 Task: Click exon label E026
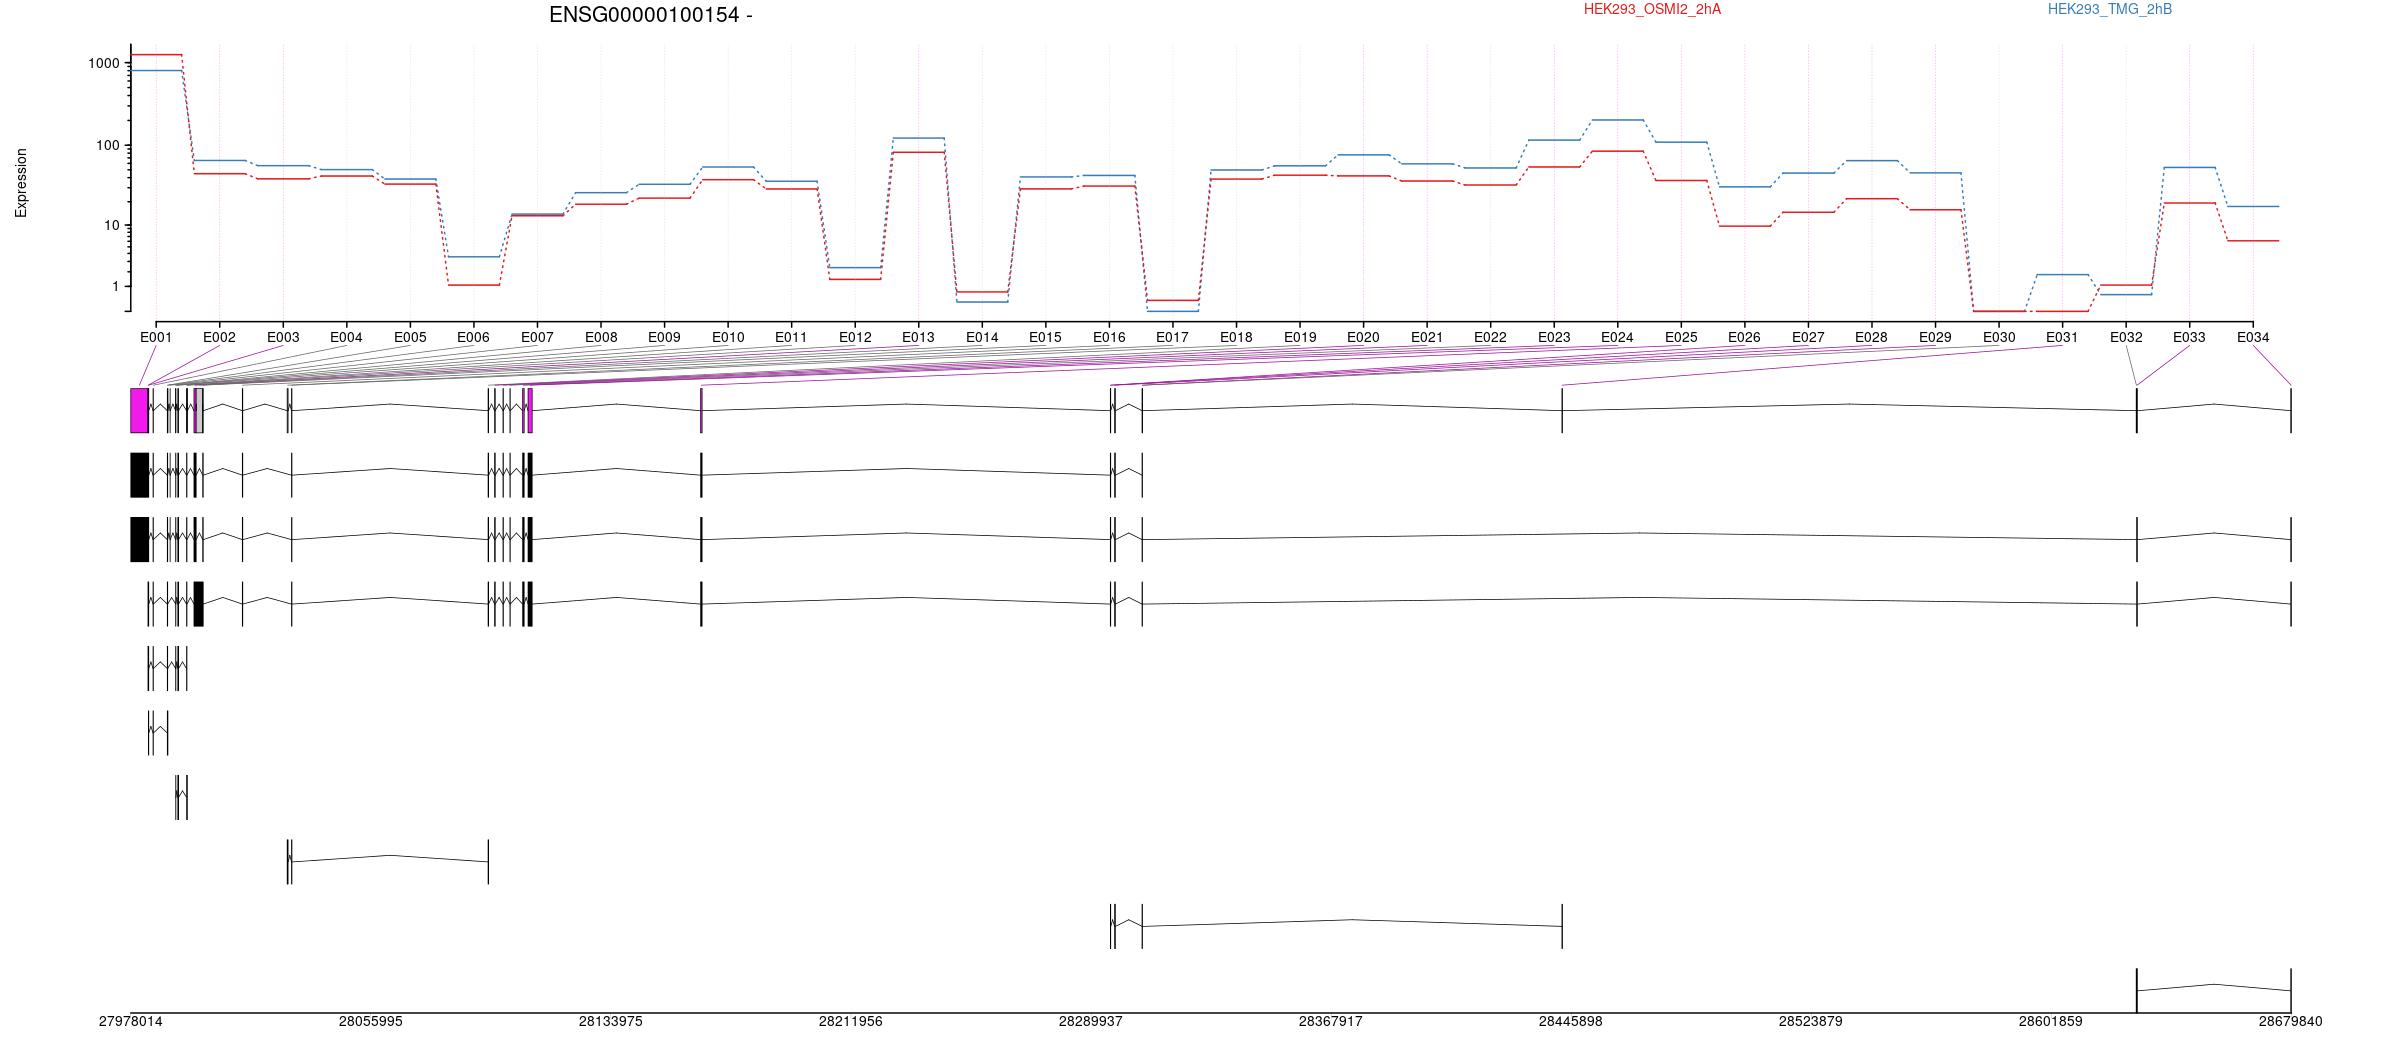[x=1744, y=337]
